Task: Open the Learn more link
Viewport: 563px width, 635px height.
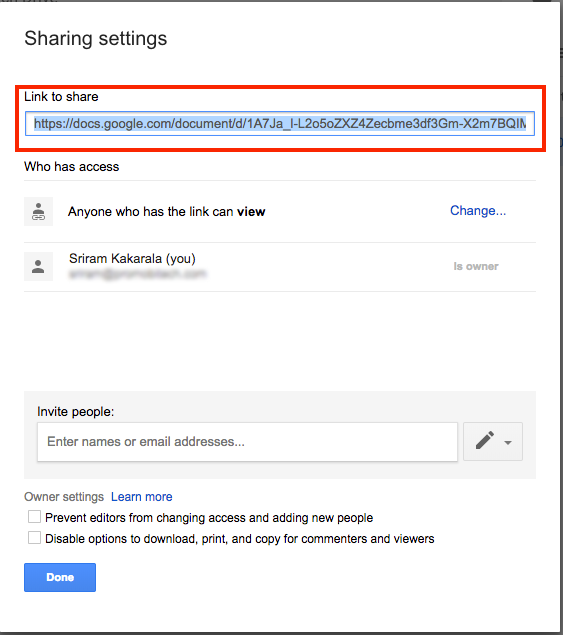Action: coord(142,496)
